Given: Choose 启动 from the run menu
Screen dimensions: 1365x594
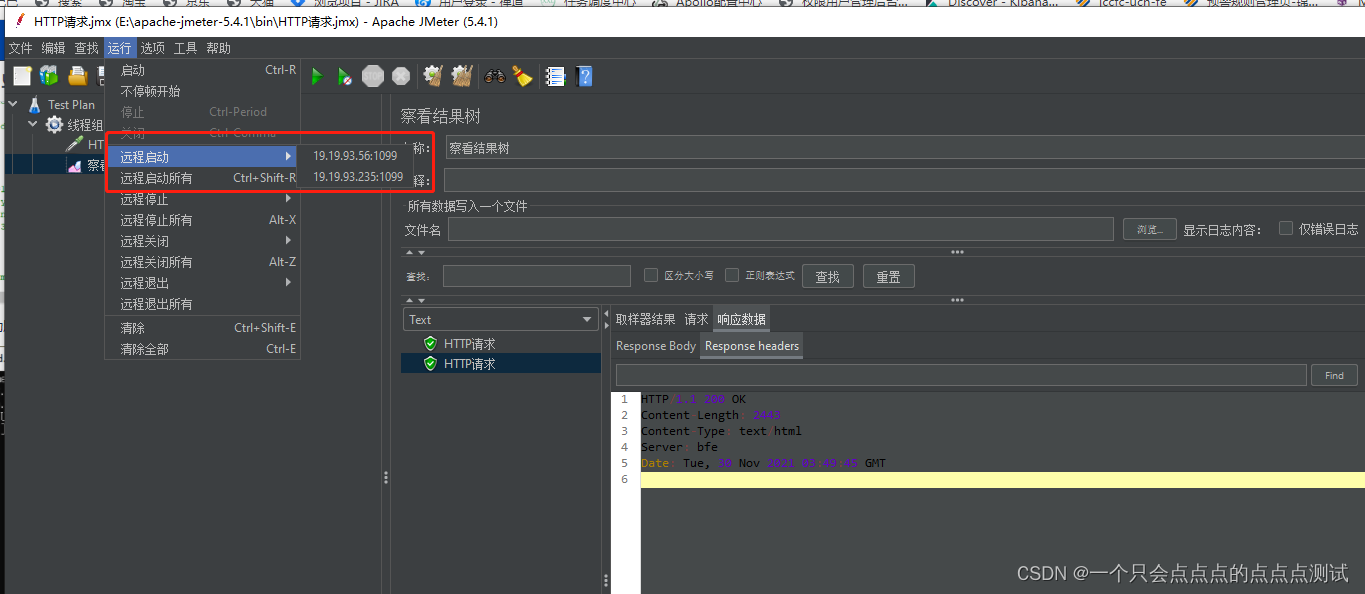Looking at the screenshot, I should click(203, 70).
